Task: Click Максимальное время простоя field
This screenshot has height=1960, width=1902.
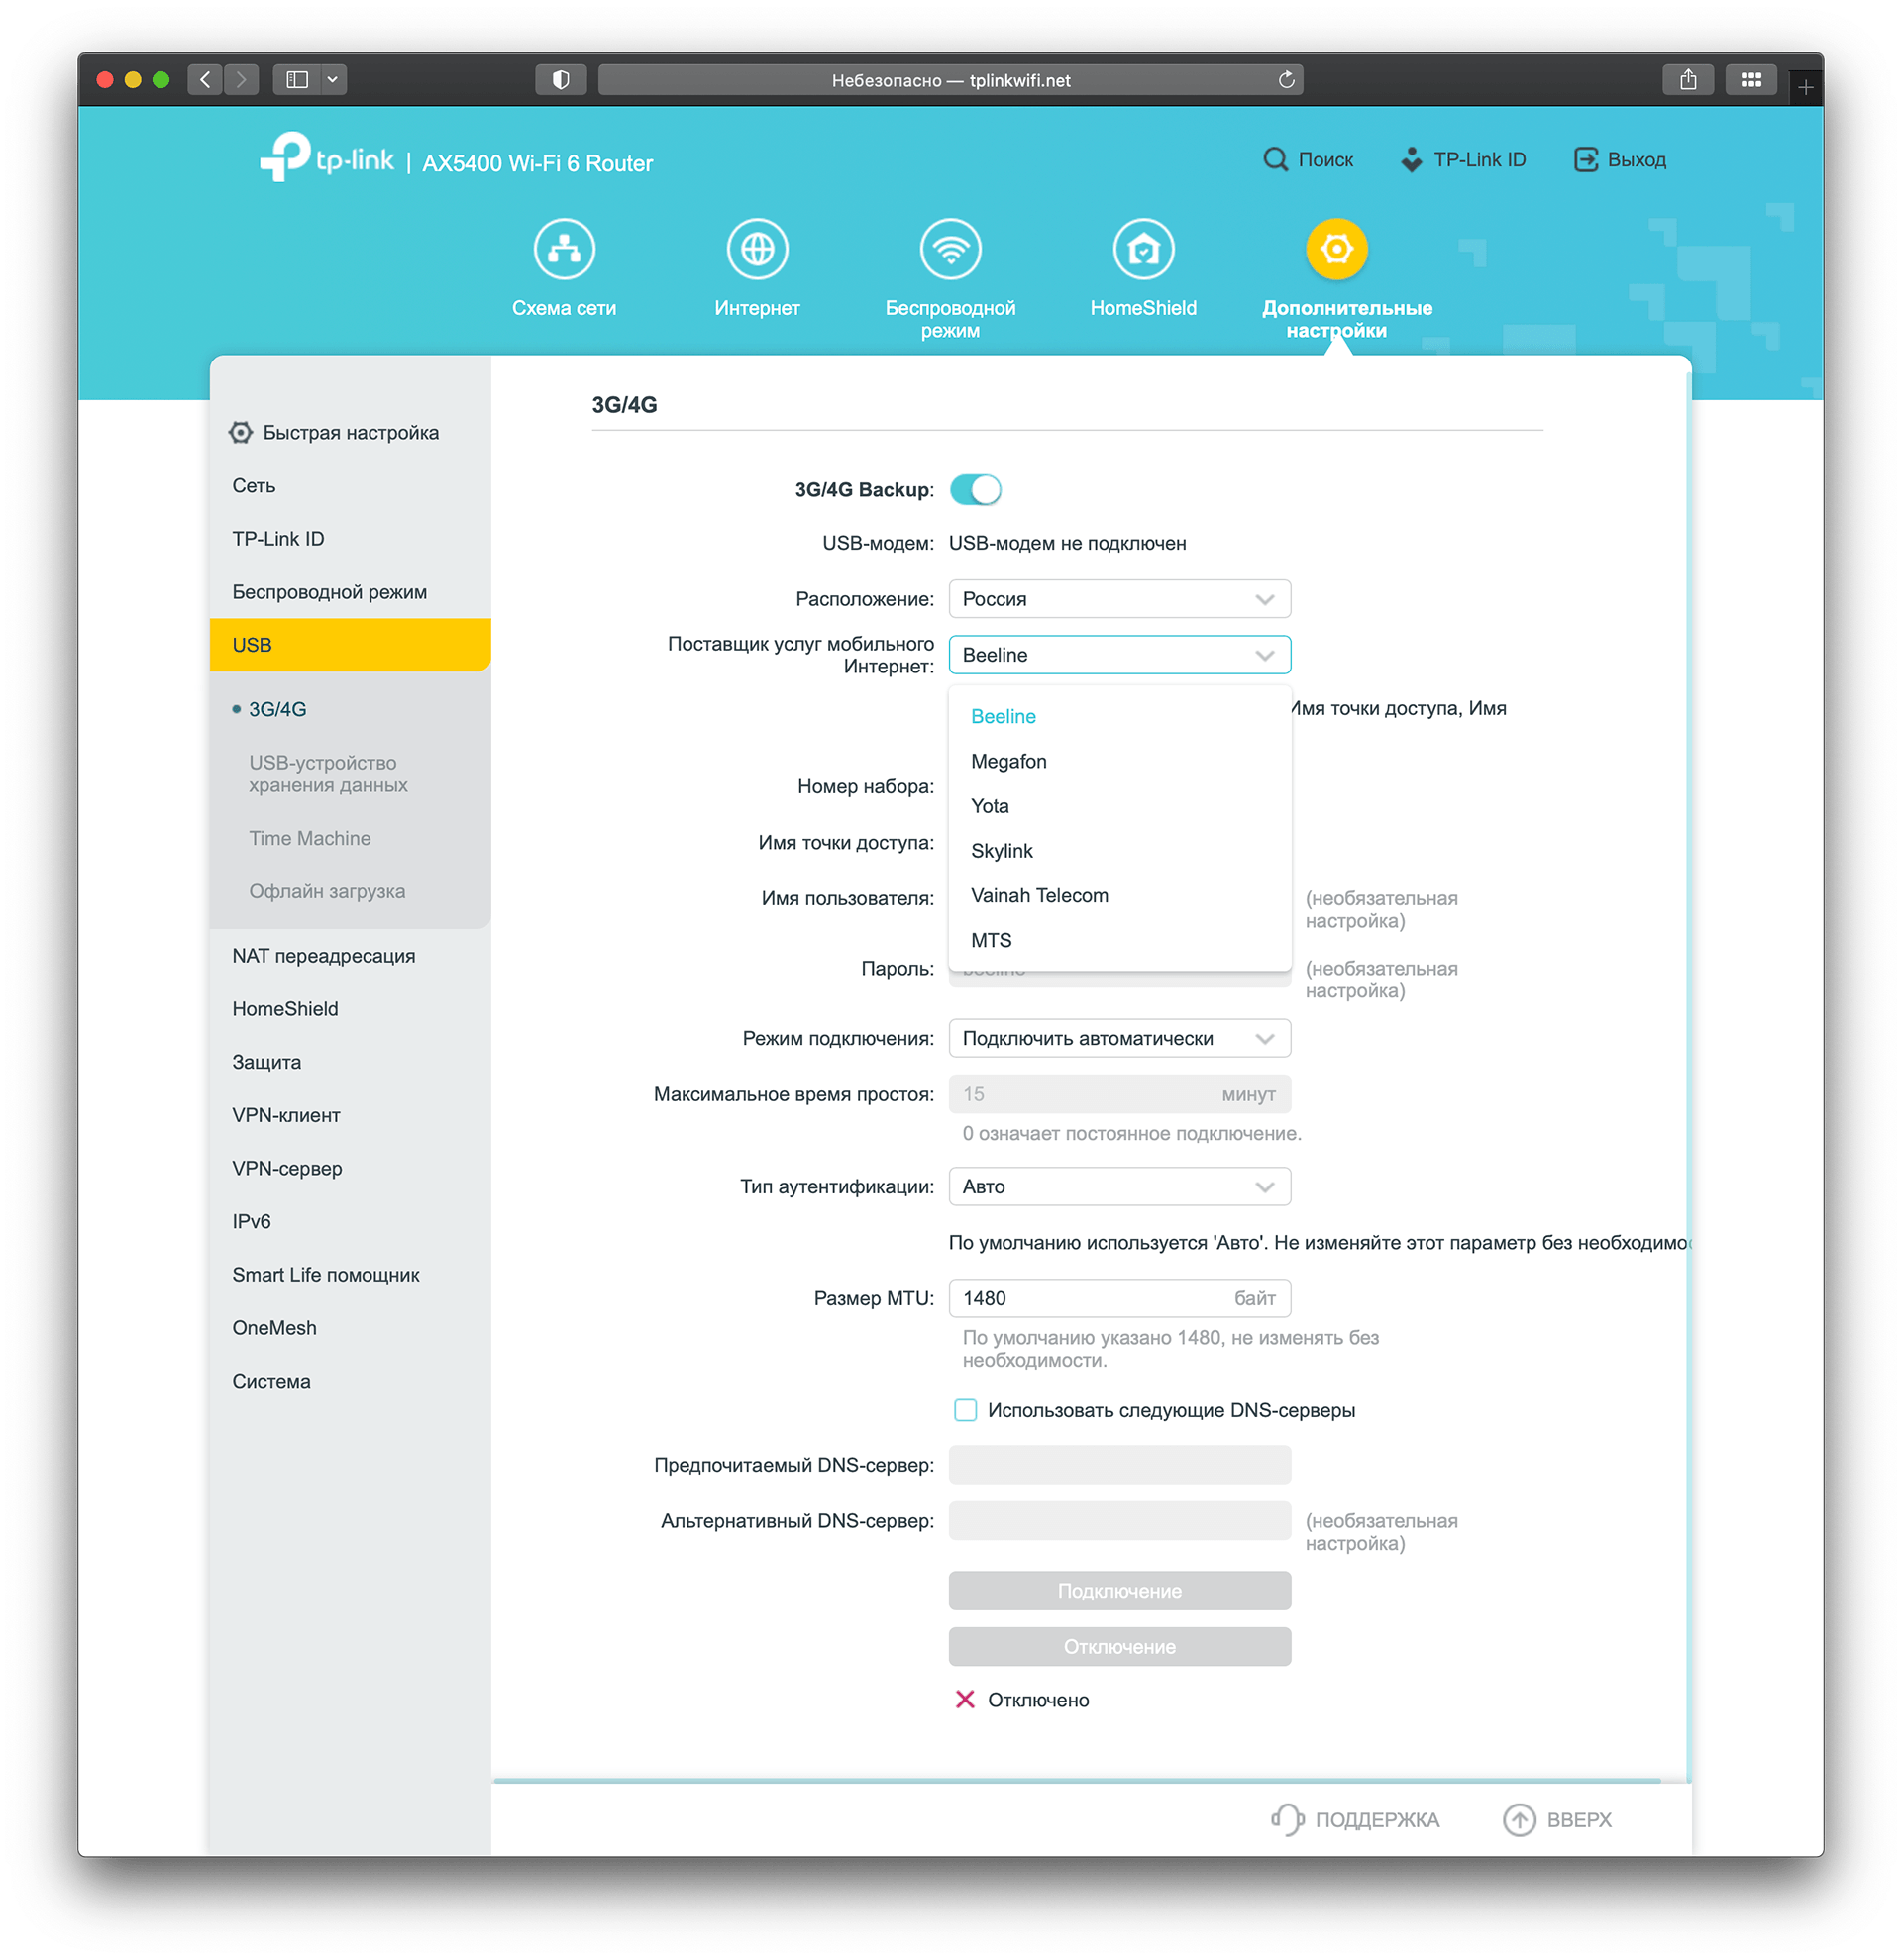Action: [1119, 1094]
